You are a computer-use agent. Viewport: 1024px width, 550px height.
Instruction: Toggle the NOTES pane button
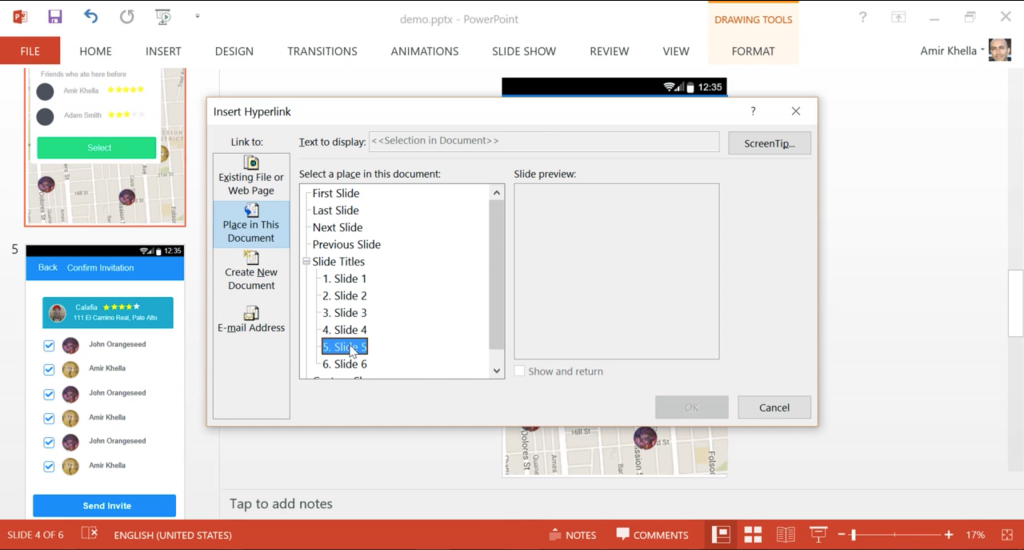coord(573,535)
